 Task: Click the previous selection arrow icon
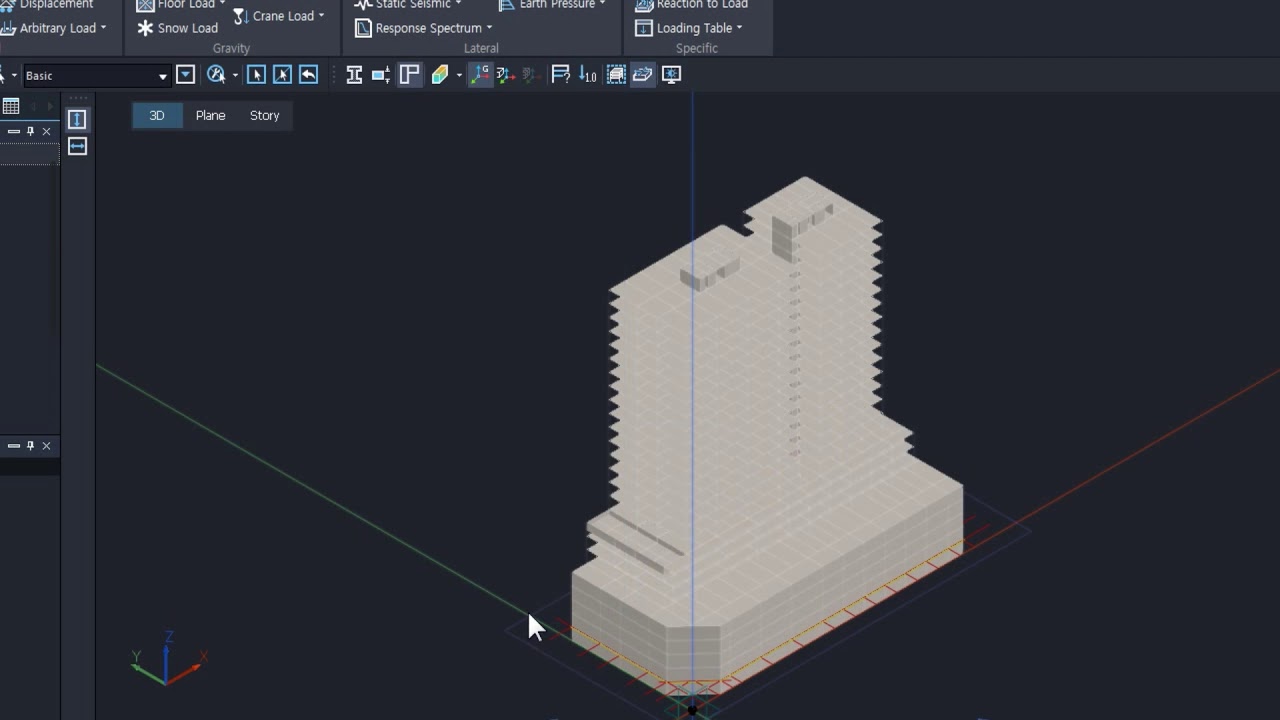tap(308, 75)
